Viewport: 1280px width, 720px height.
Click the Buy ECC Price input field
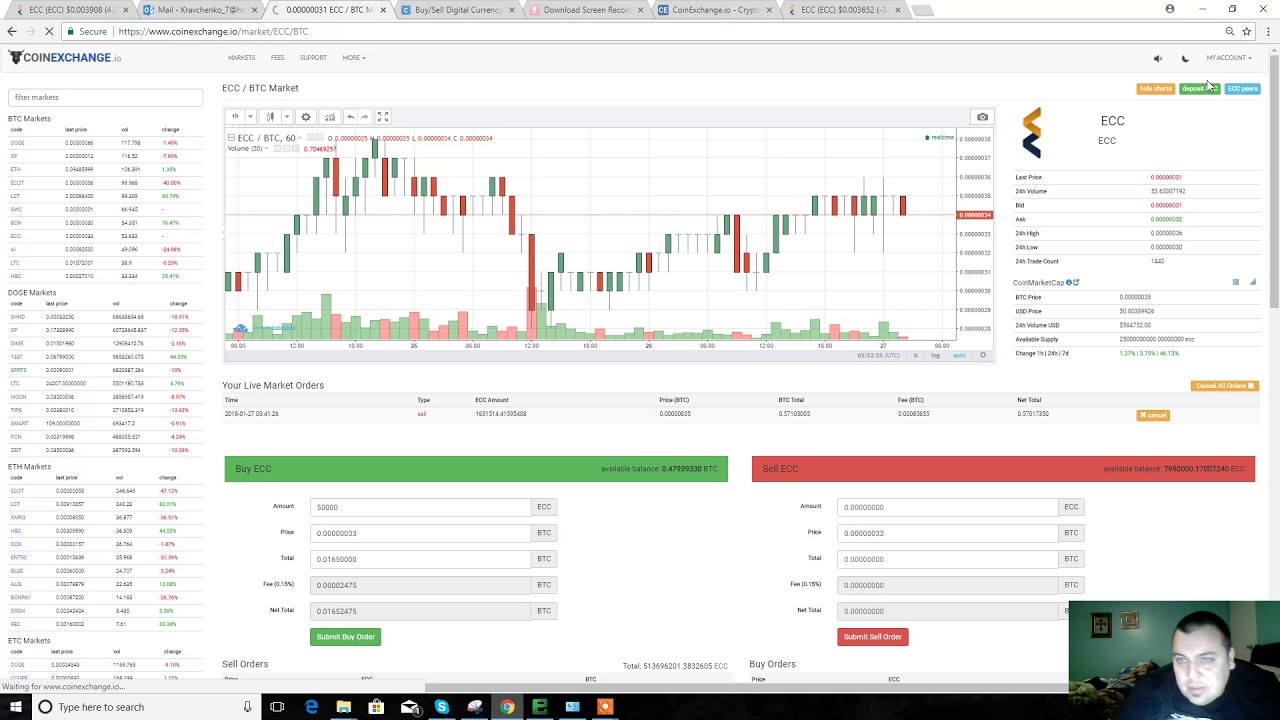[420, 533]
